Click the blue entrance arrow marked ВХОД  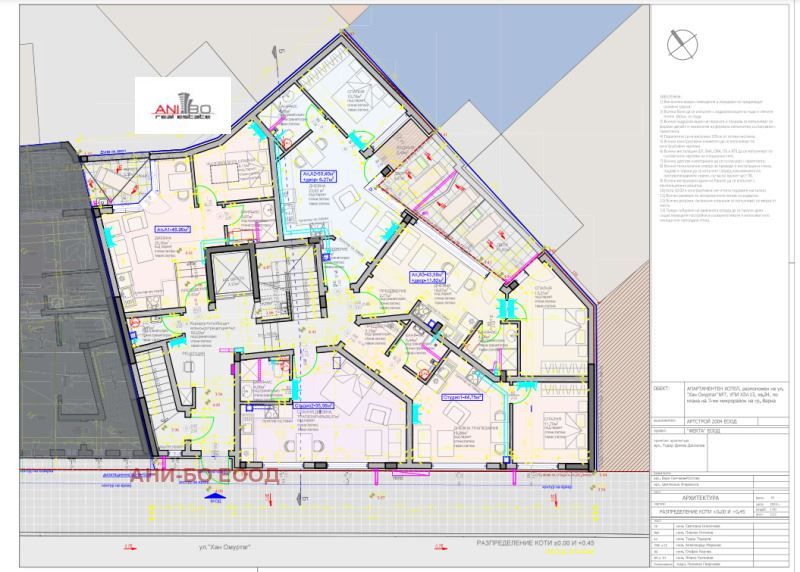point(215,496)
